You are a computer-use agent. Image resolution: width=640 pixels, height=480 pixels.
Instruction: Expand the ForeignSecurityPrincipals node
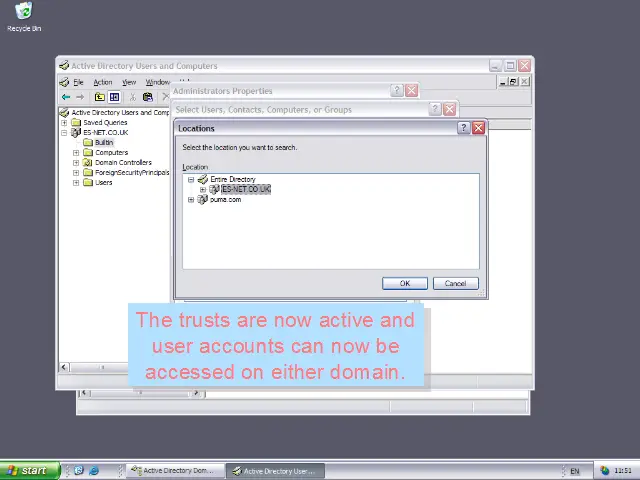pos(76,173)
